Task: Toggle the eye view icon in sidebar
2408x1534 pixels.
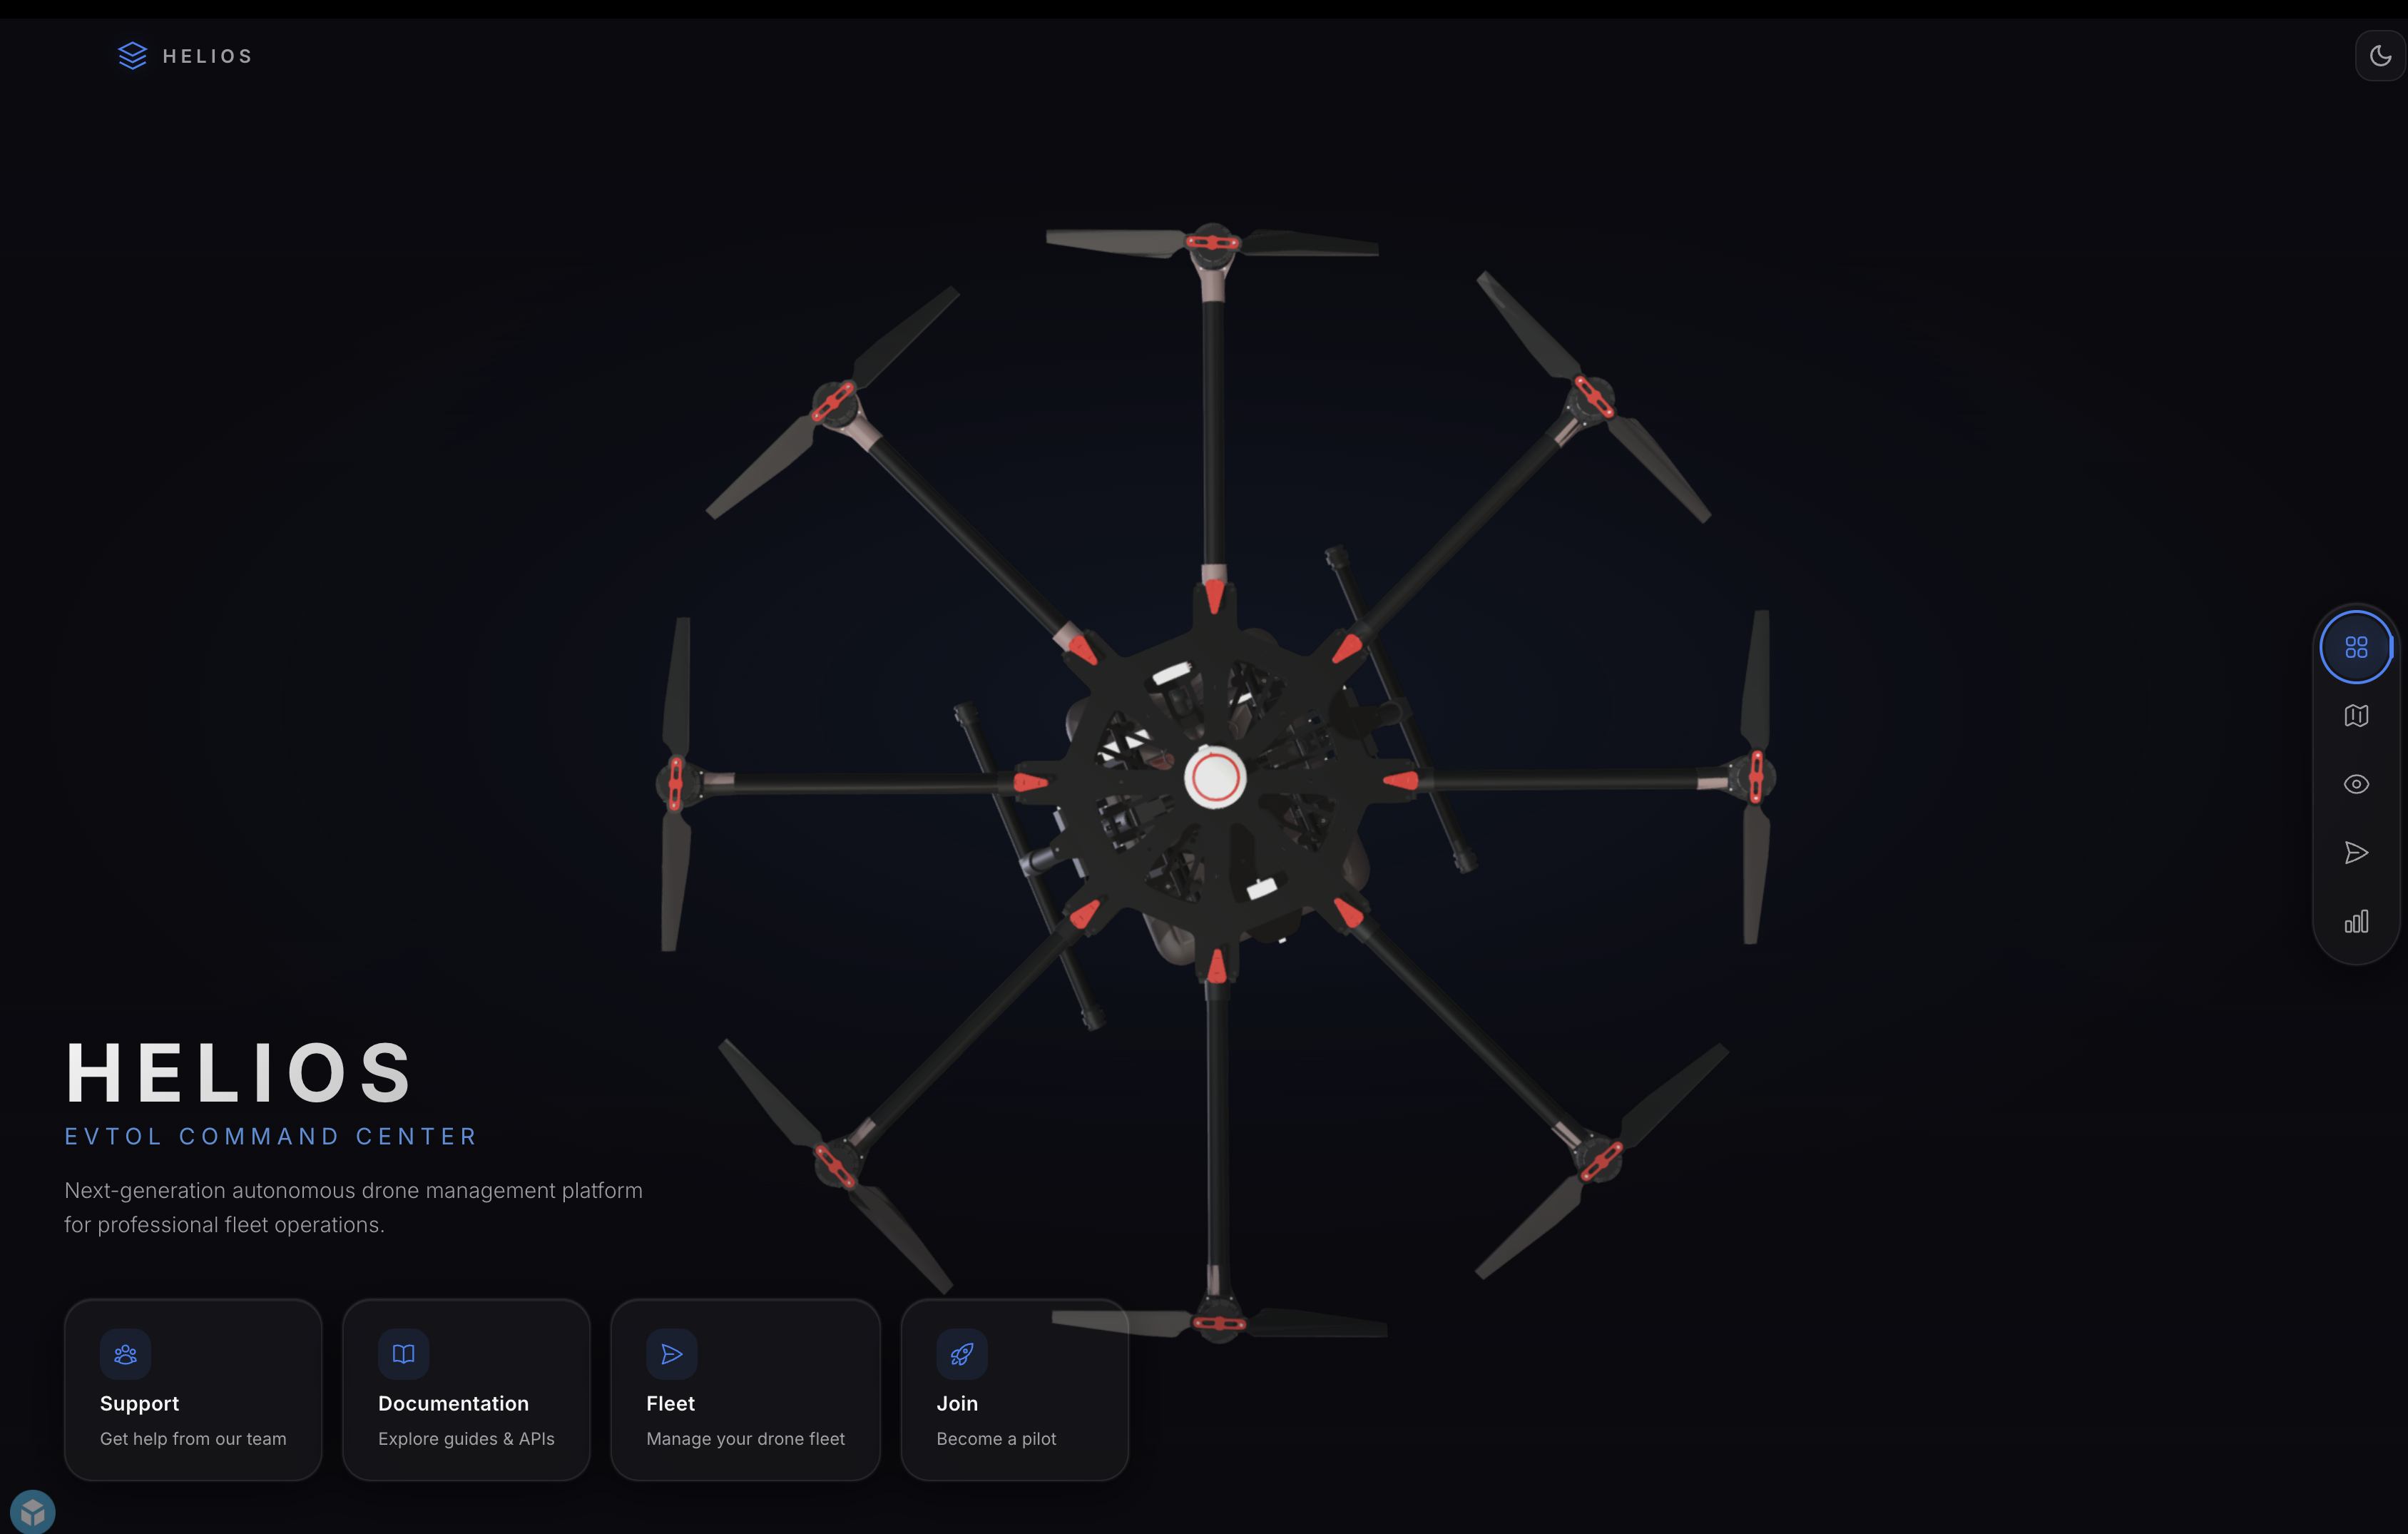Action: [x=2356, y=784]
